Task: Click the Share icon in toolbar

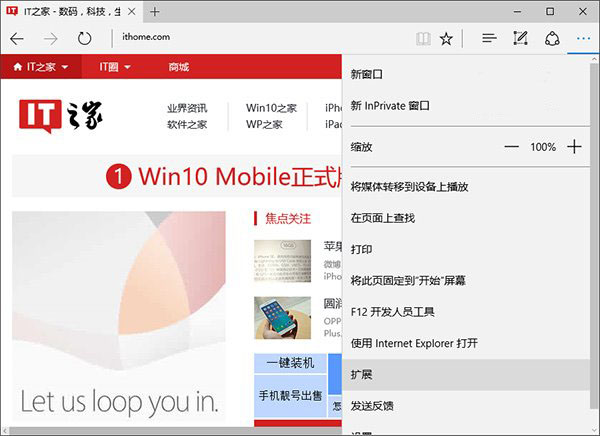Action: pyautogui.click(x=551, y=38)
